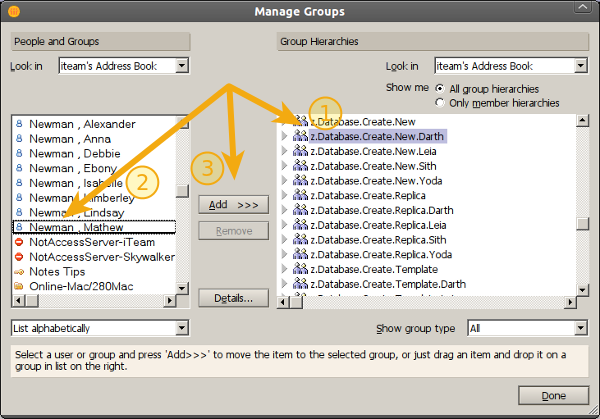Select z.Database.Create.Replica.Leia group

(378, 225)
